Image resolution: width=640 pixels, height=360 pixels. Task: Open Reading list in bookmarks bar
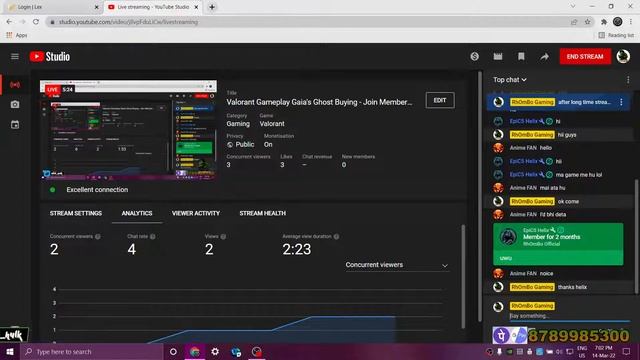[x=616, y=36]
